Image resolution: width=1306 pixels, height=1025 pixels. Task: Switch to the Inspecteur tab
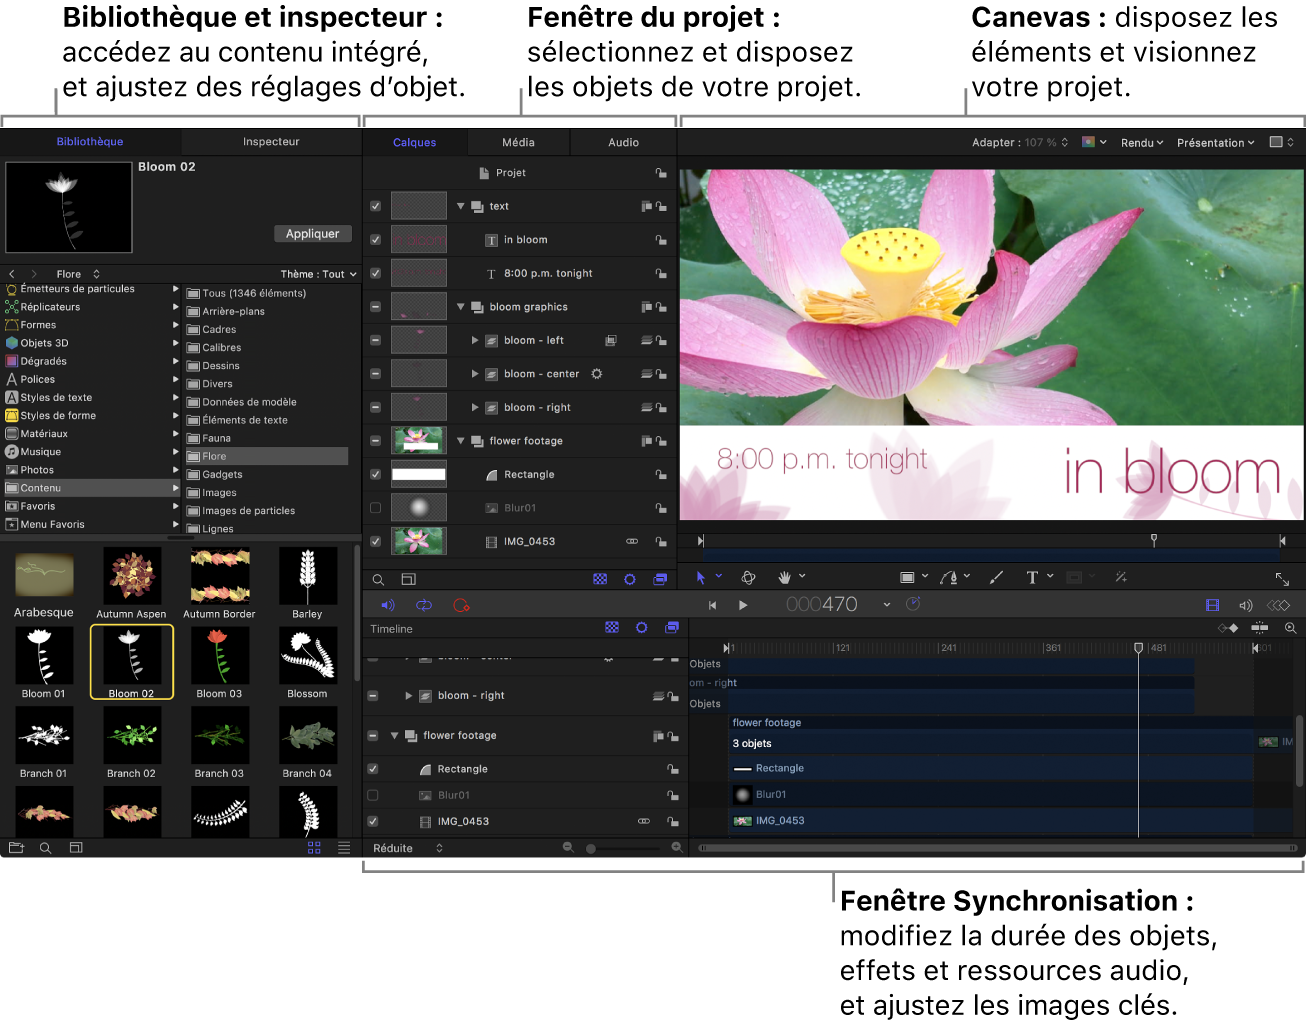[x=271, y=142]
